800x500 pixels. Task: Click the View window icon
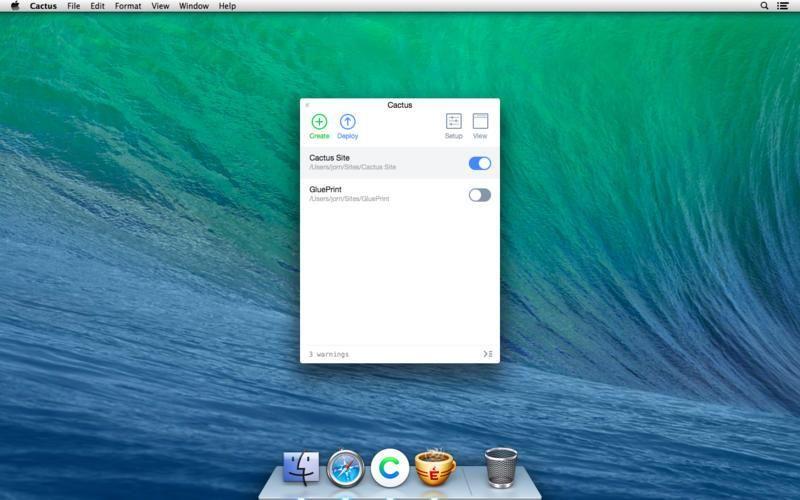click(x=480, y=121)
